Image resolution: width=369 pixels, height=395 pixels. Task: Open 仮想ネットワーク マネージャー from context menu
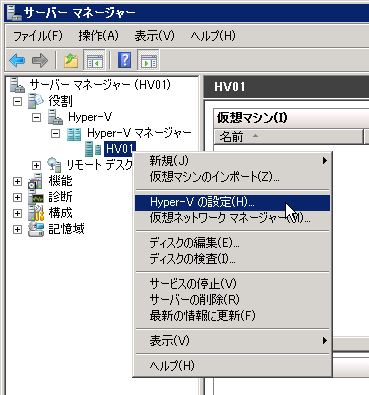(232, 218)
